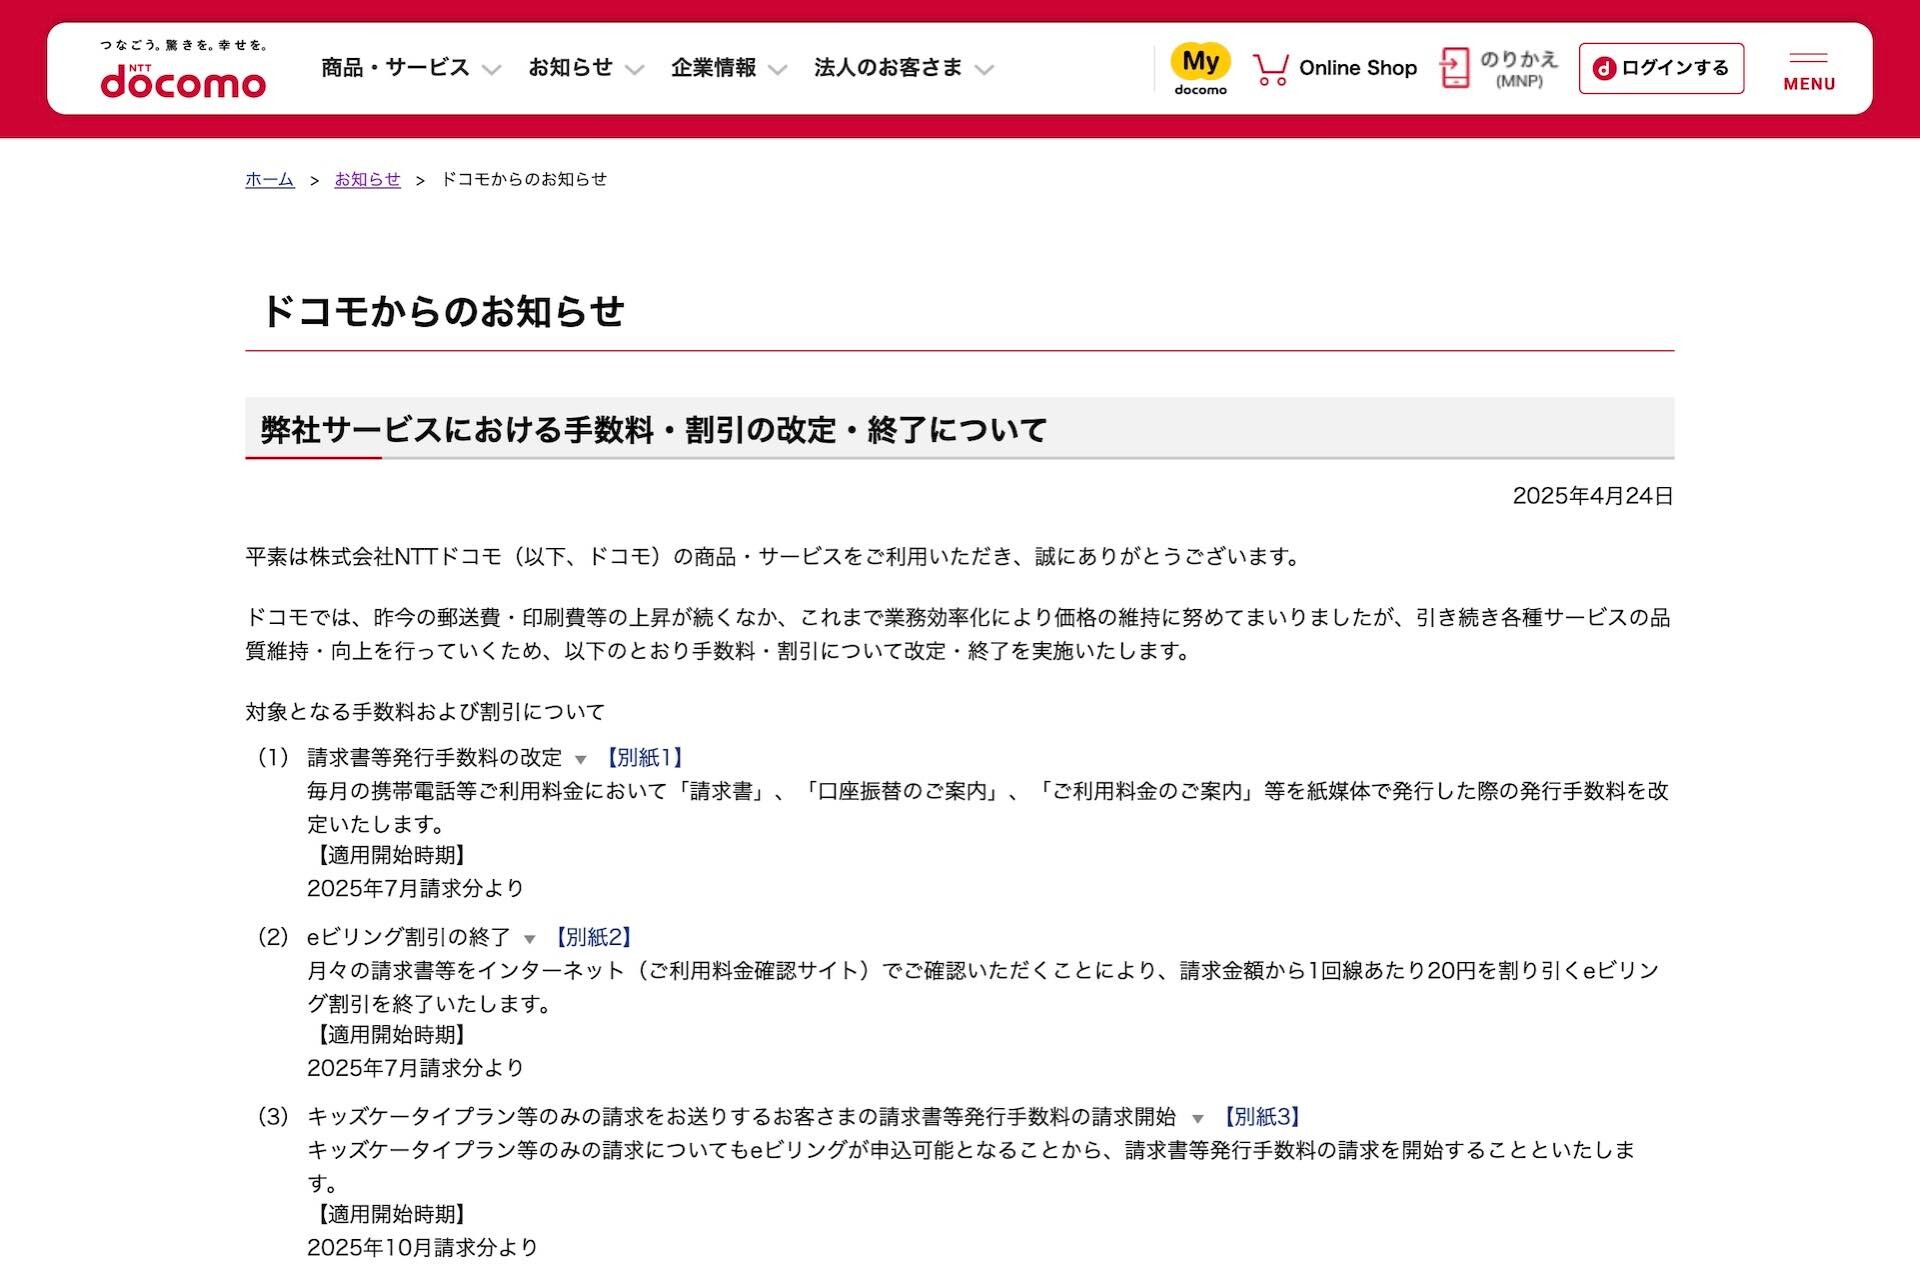Image resolution: width=1920 pixels, height=1280 pixels.
Task: Jump to the 【別紙1】 link
Action: tap(644, 758)
